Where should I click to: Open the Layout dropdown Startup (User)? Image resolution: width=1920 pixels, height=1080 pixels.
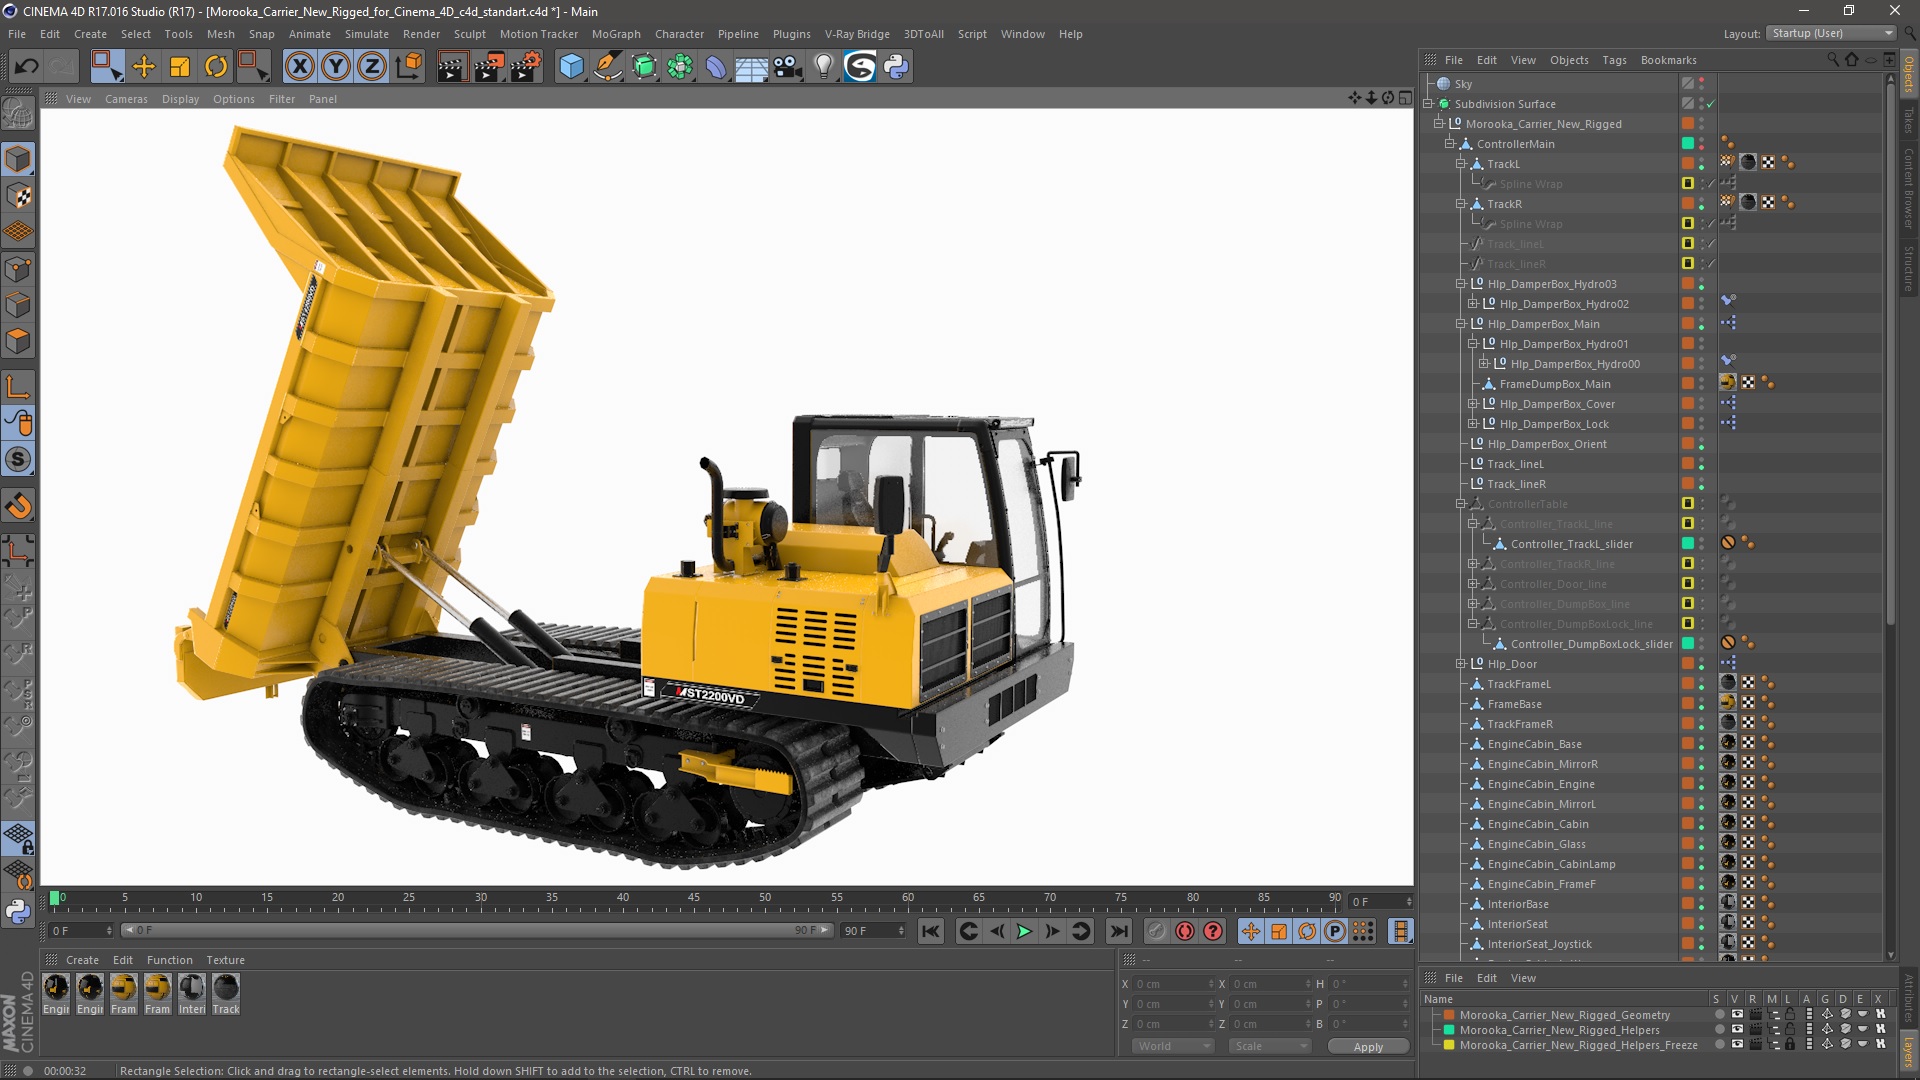(1831, 33)
